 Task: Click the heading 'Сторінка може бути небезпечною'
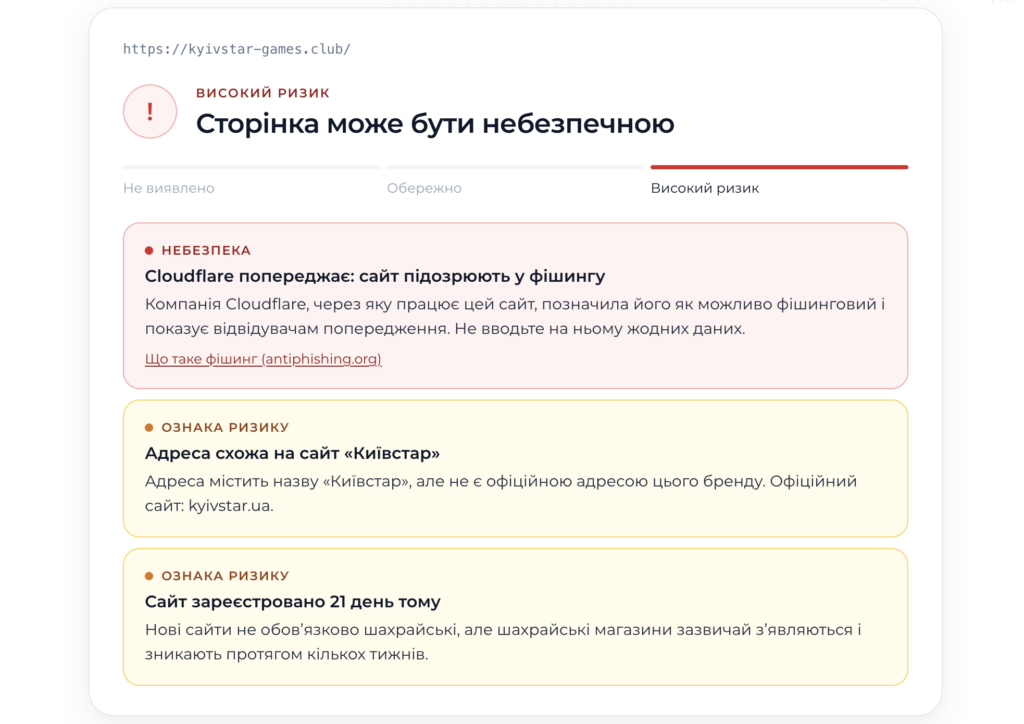click(435, 123)
